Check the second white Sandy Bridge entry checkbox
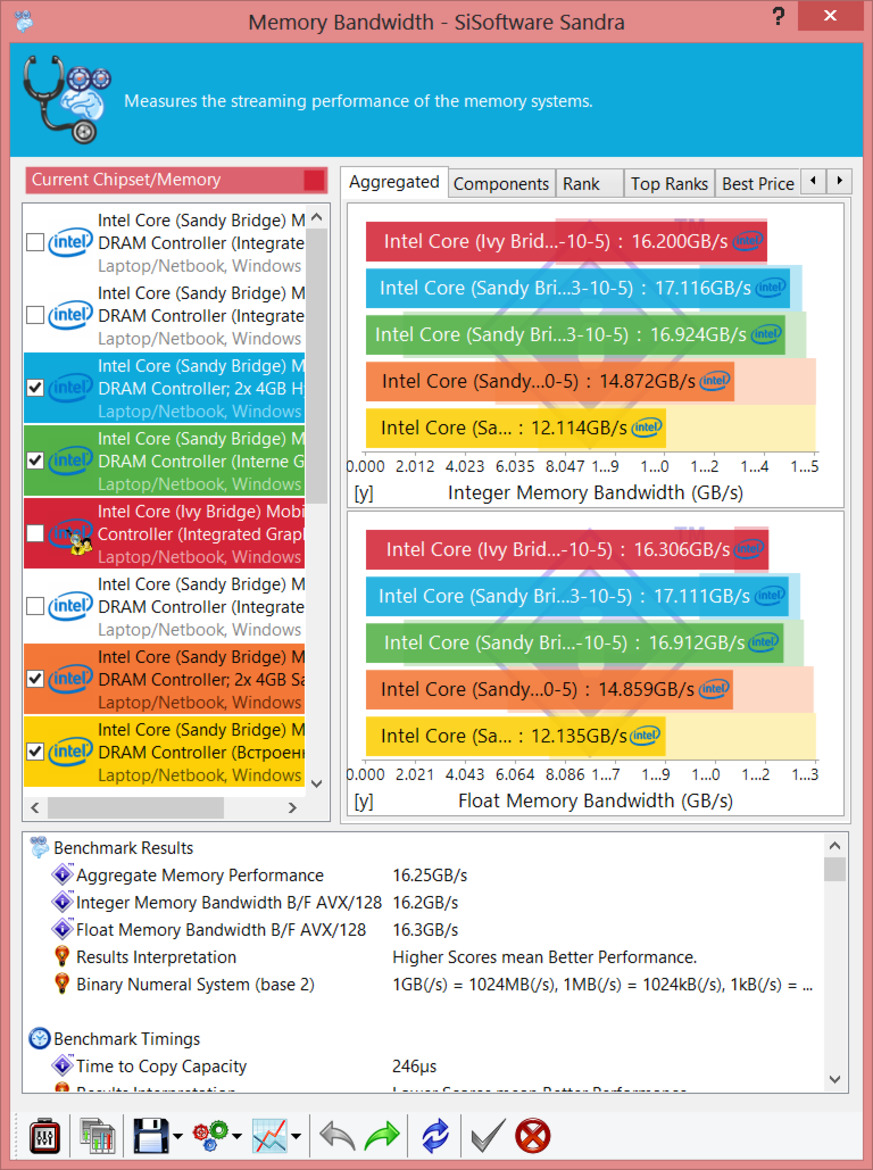This screenshot has width=873, height=1170. coord(35,315)
